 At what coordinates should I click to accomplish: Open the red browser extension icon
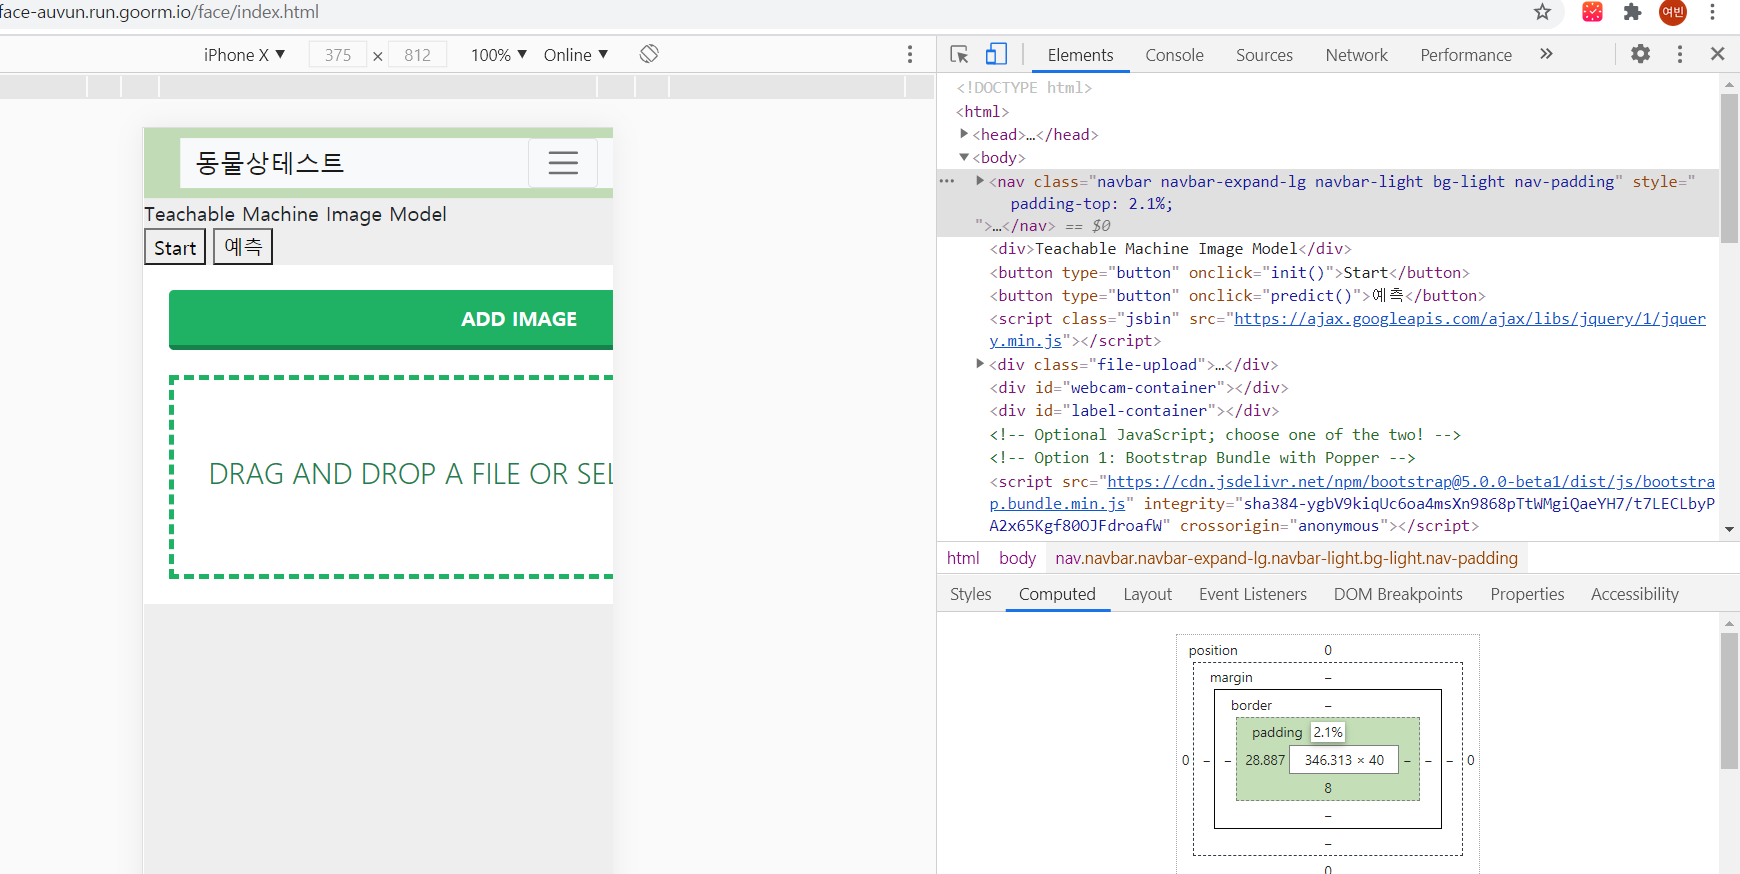[1592, 12]
